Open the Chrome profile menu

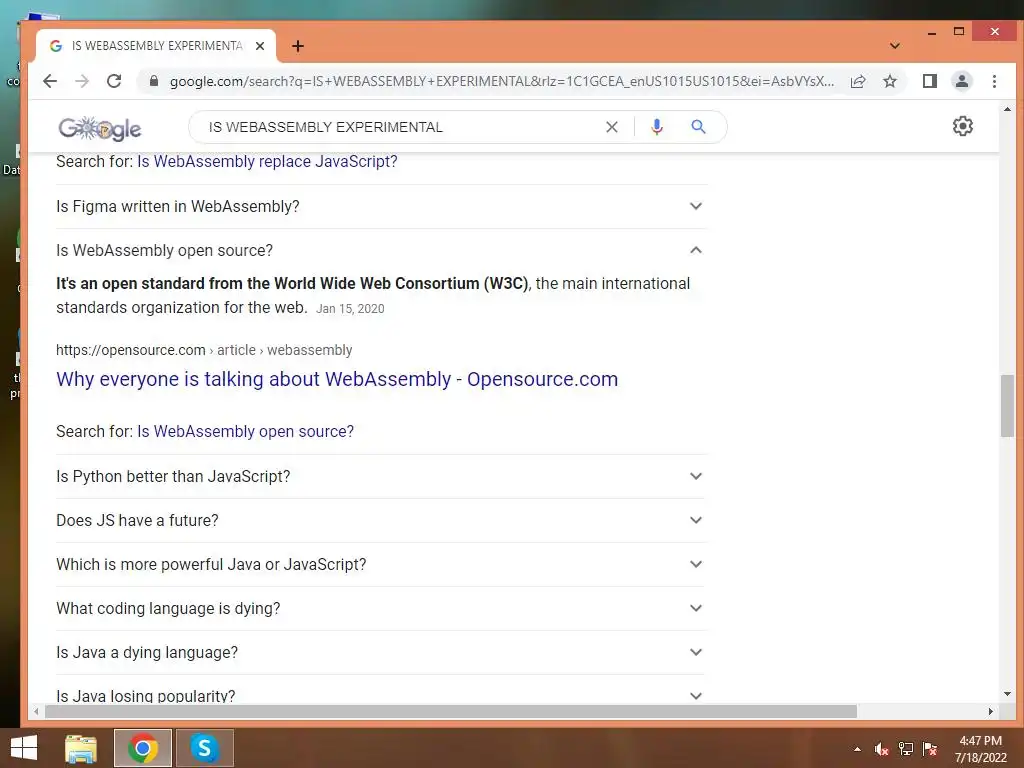(x=962, y=81)
